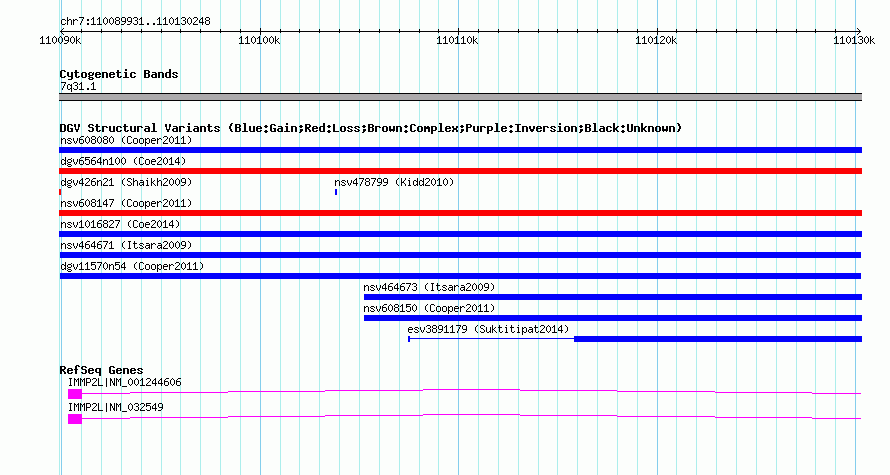Click the nsv608080 (Cooper2011) blue gain bar
The height and width of the screenshot is (475, 890).
pyautogui.click(x=460, y=150)
